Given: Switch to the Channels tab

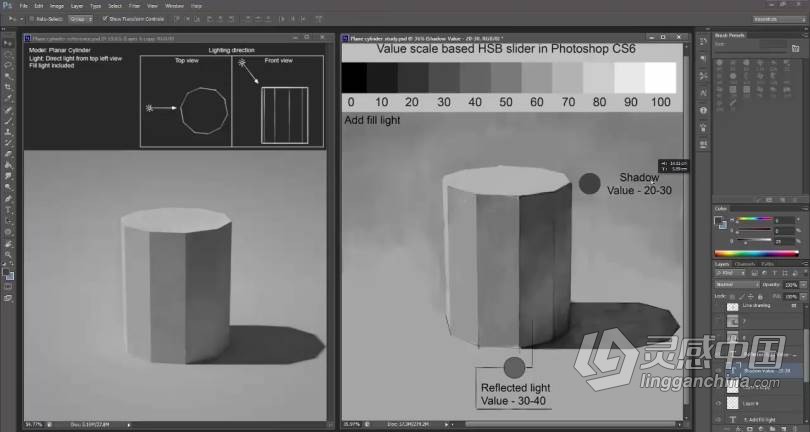Looking at the screenshot, I should pyautogui.click(x=745, y=264).
